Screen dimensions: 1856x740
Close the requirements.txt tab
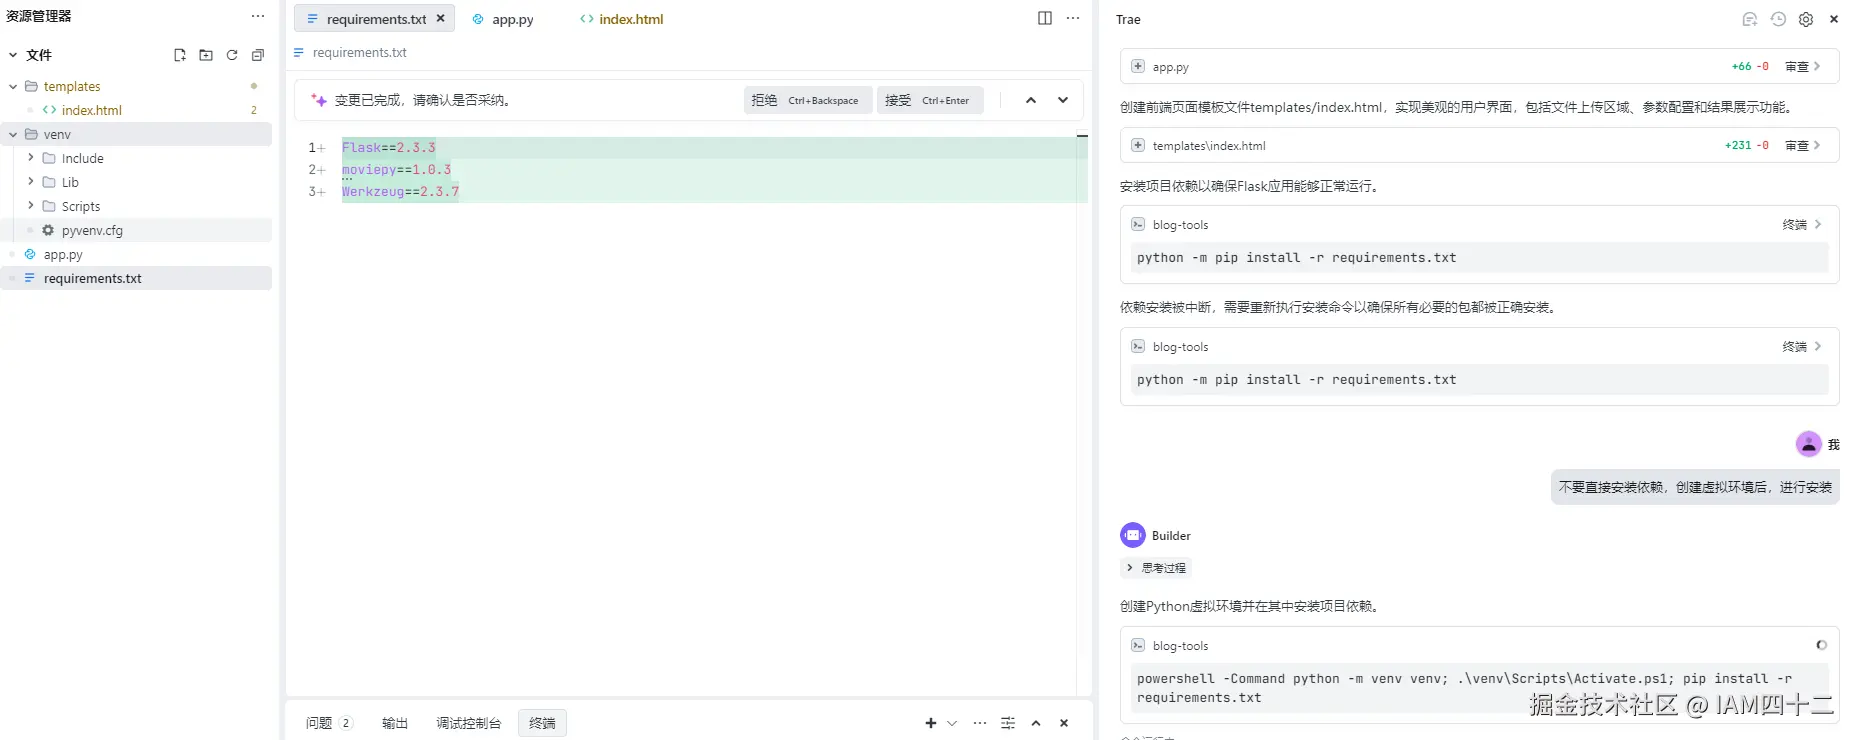[x=440, y=19]
